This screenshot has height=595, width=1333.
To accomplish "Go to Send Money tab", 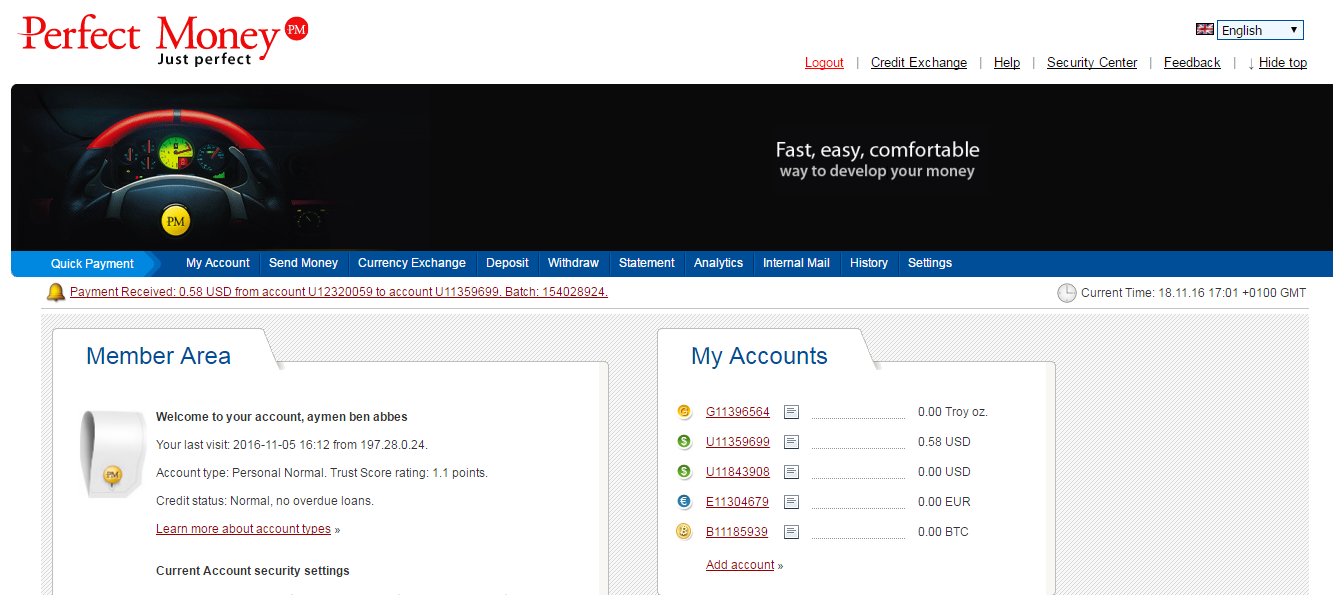I will tap(303, 263).
